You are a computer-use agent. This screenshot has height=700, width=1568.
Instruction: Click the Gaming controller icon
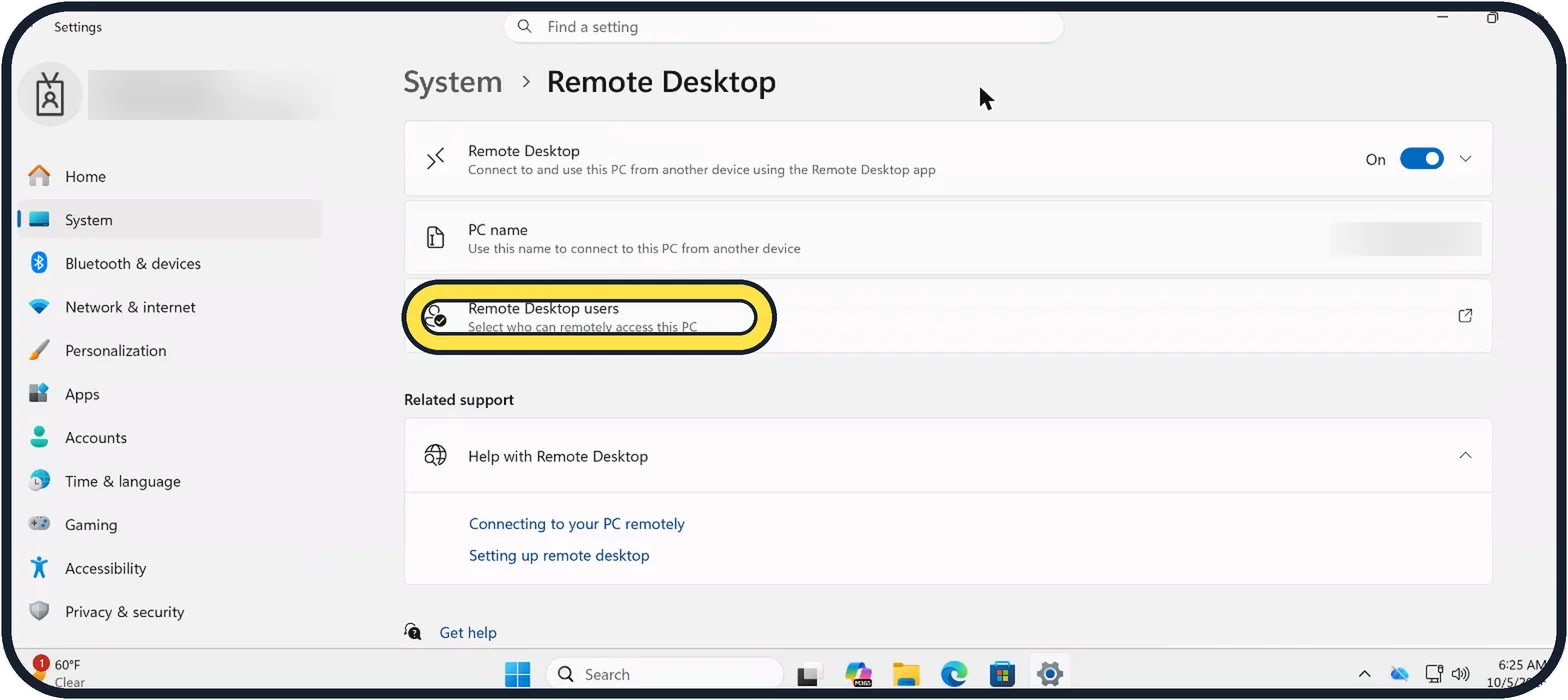(x=39, y=524)
